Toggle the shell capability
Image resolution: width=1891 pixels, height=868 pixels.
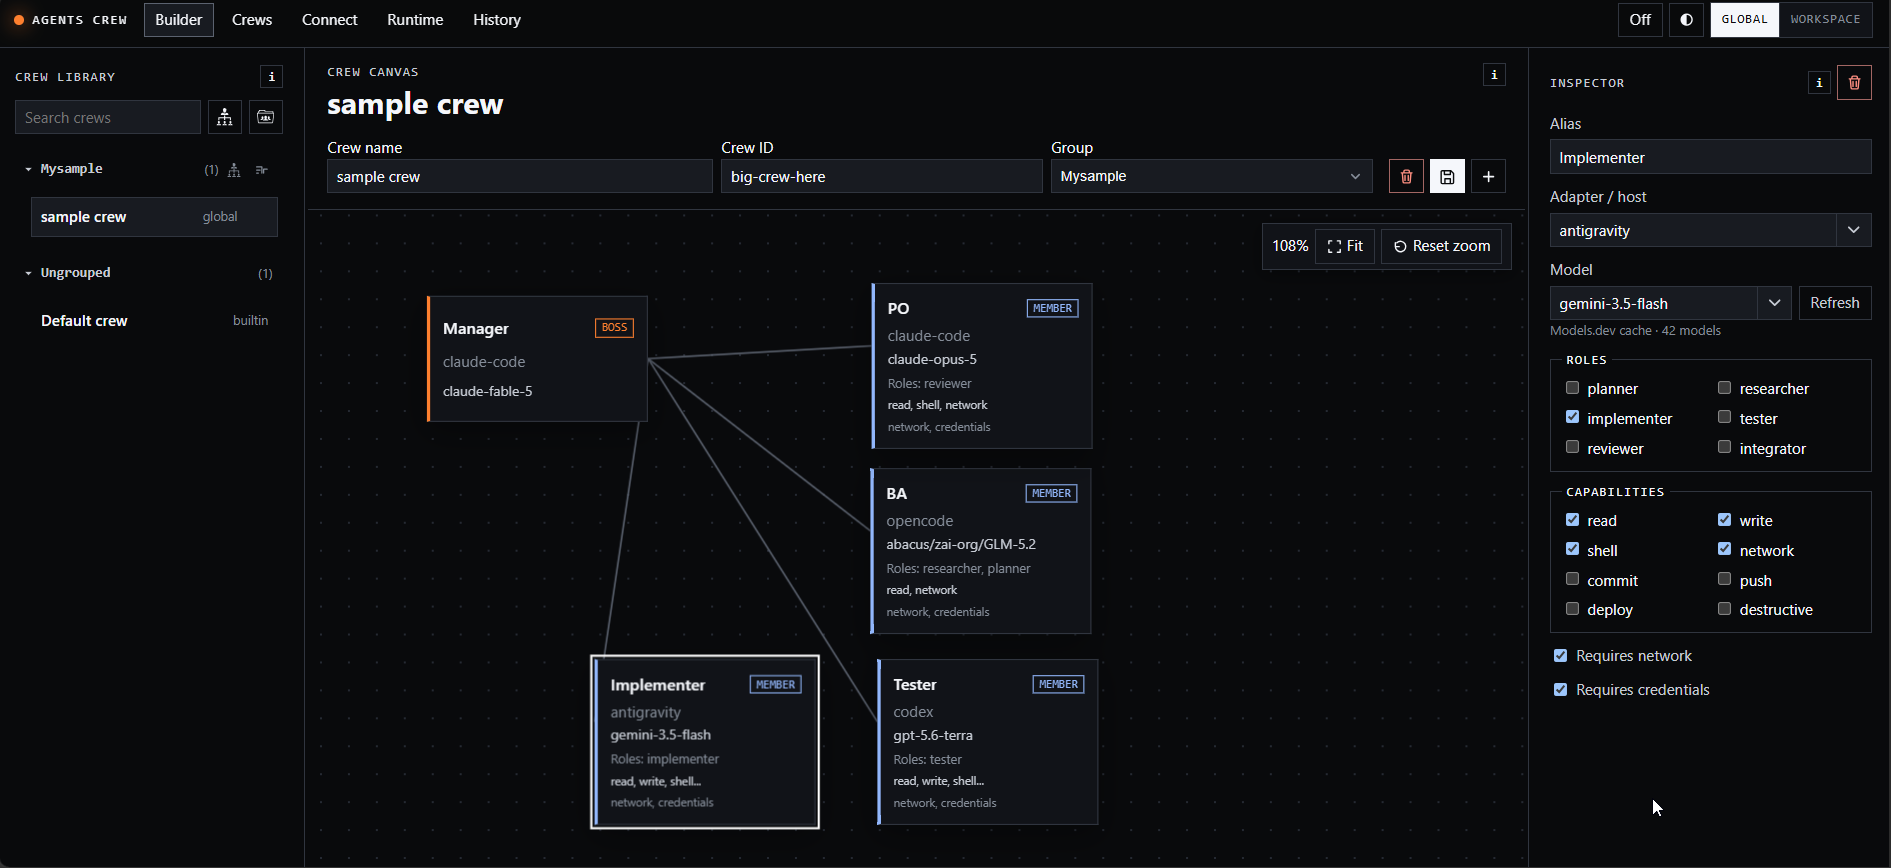1573,549
